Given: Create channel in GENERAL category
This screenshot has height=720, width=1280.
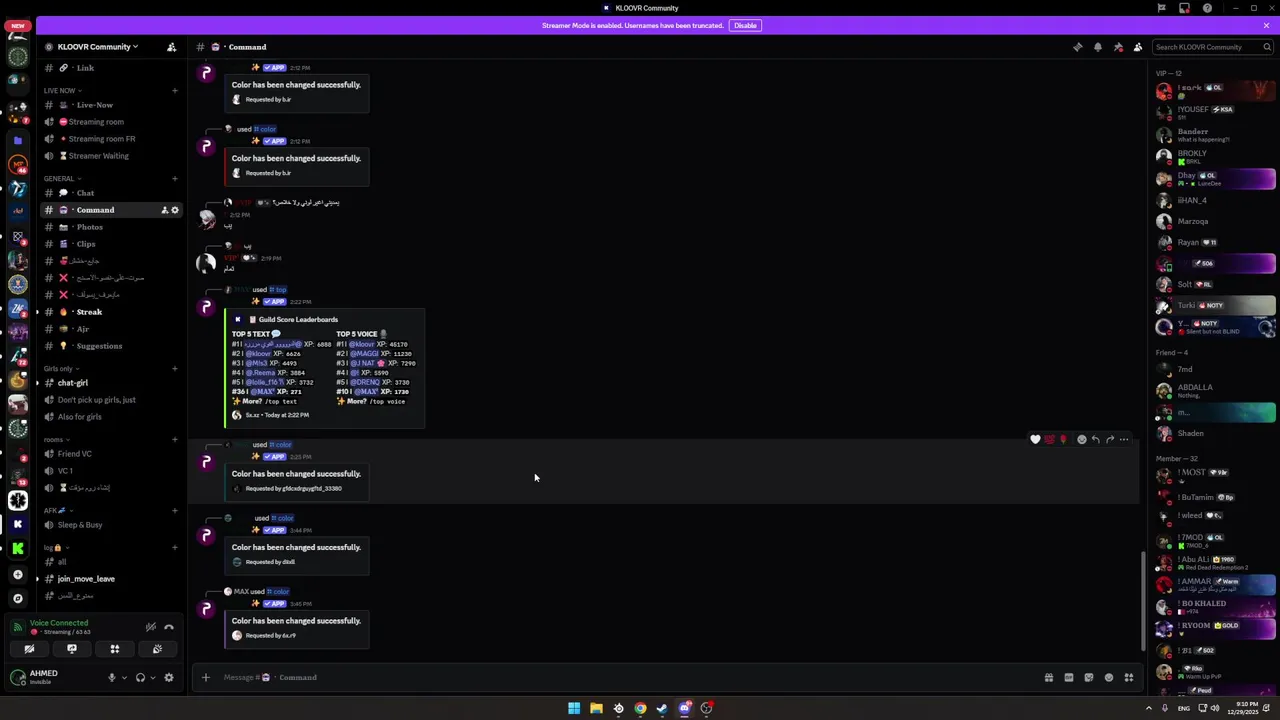Looking at the screenshot, I should [x=174, y=178].
